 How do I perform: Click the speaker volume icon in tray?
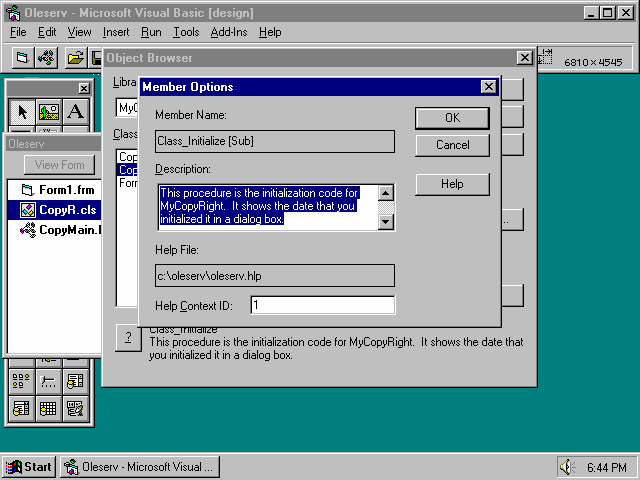point(568,467)
